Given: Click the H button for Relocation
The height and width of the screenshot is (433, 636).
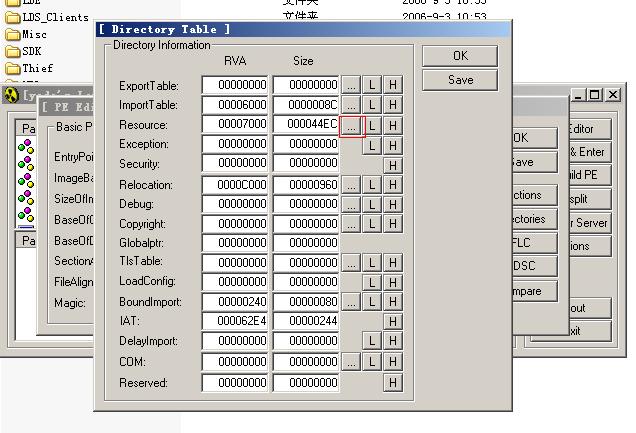Looking at the screenshot, I should point(393,185).
